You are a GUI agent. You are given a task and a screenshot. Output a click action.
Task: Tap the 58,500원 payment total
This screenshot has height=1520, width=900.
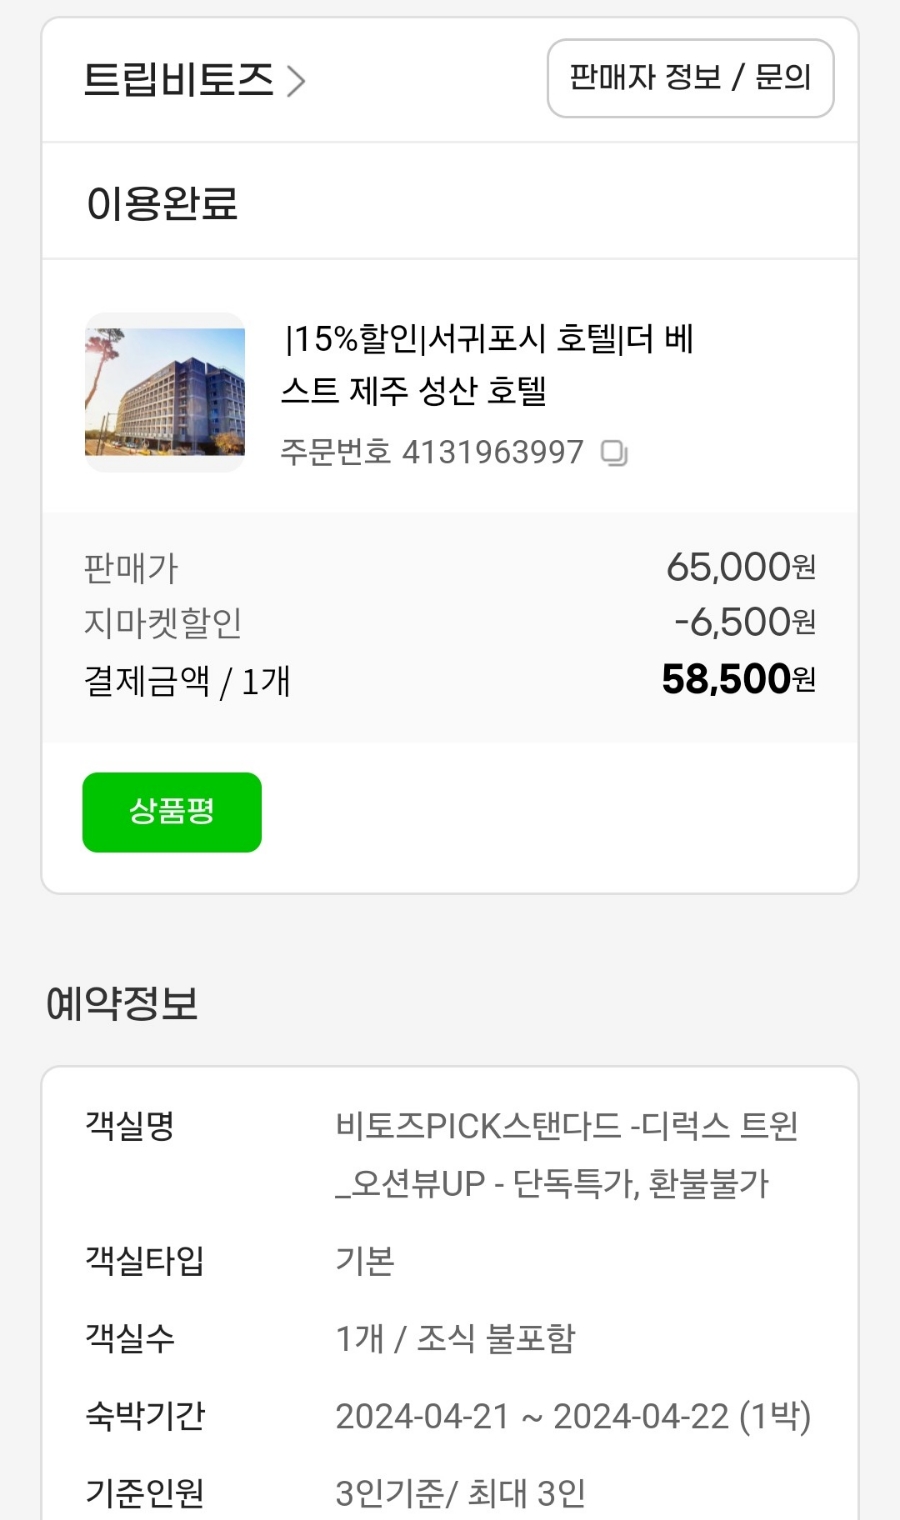[x=738, y=680]
